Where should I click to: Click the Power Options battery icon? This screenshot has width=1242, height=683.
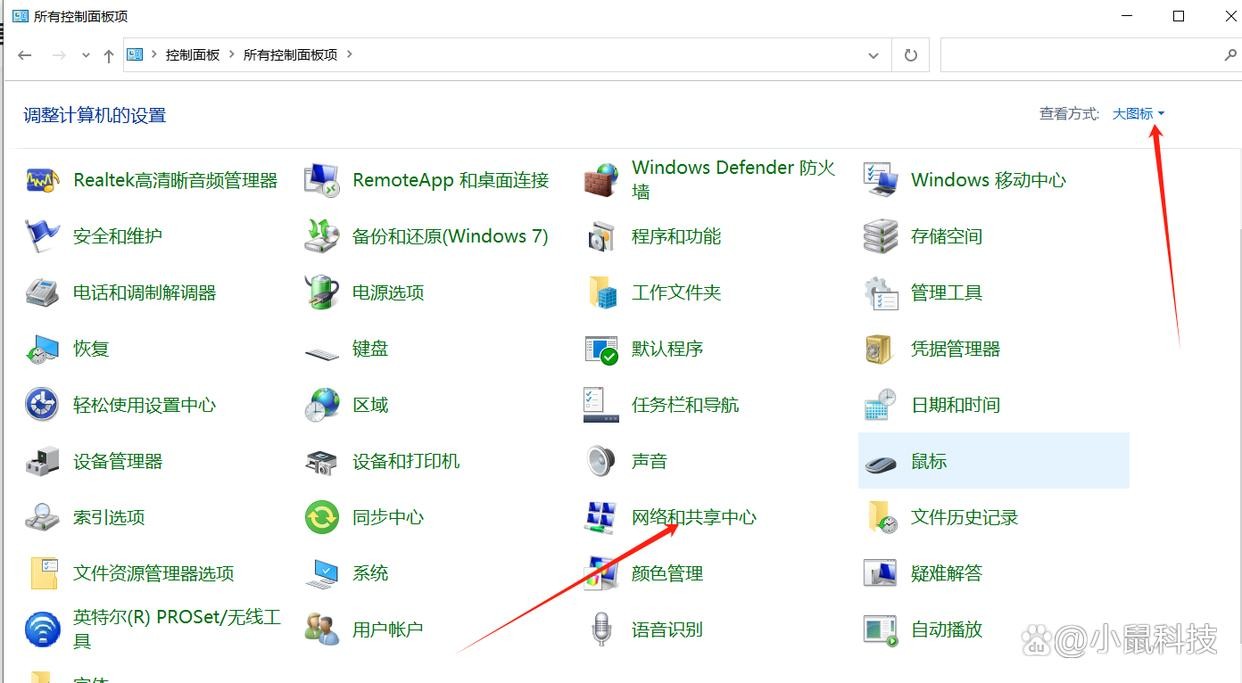(x=321, y=293)
